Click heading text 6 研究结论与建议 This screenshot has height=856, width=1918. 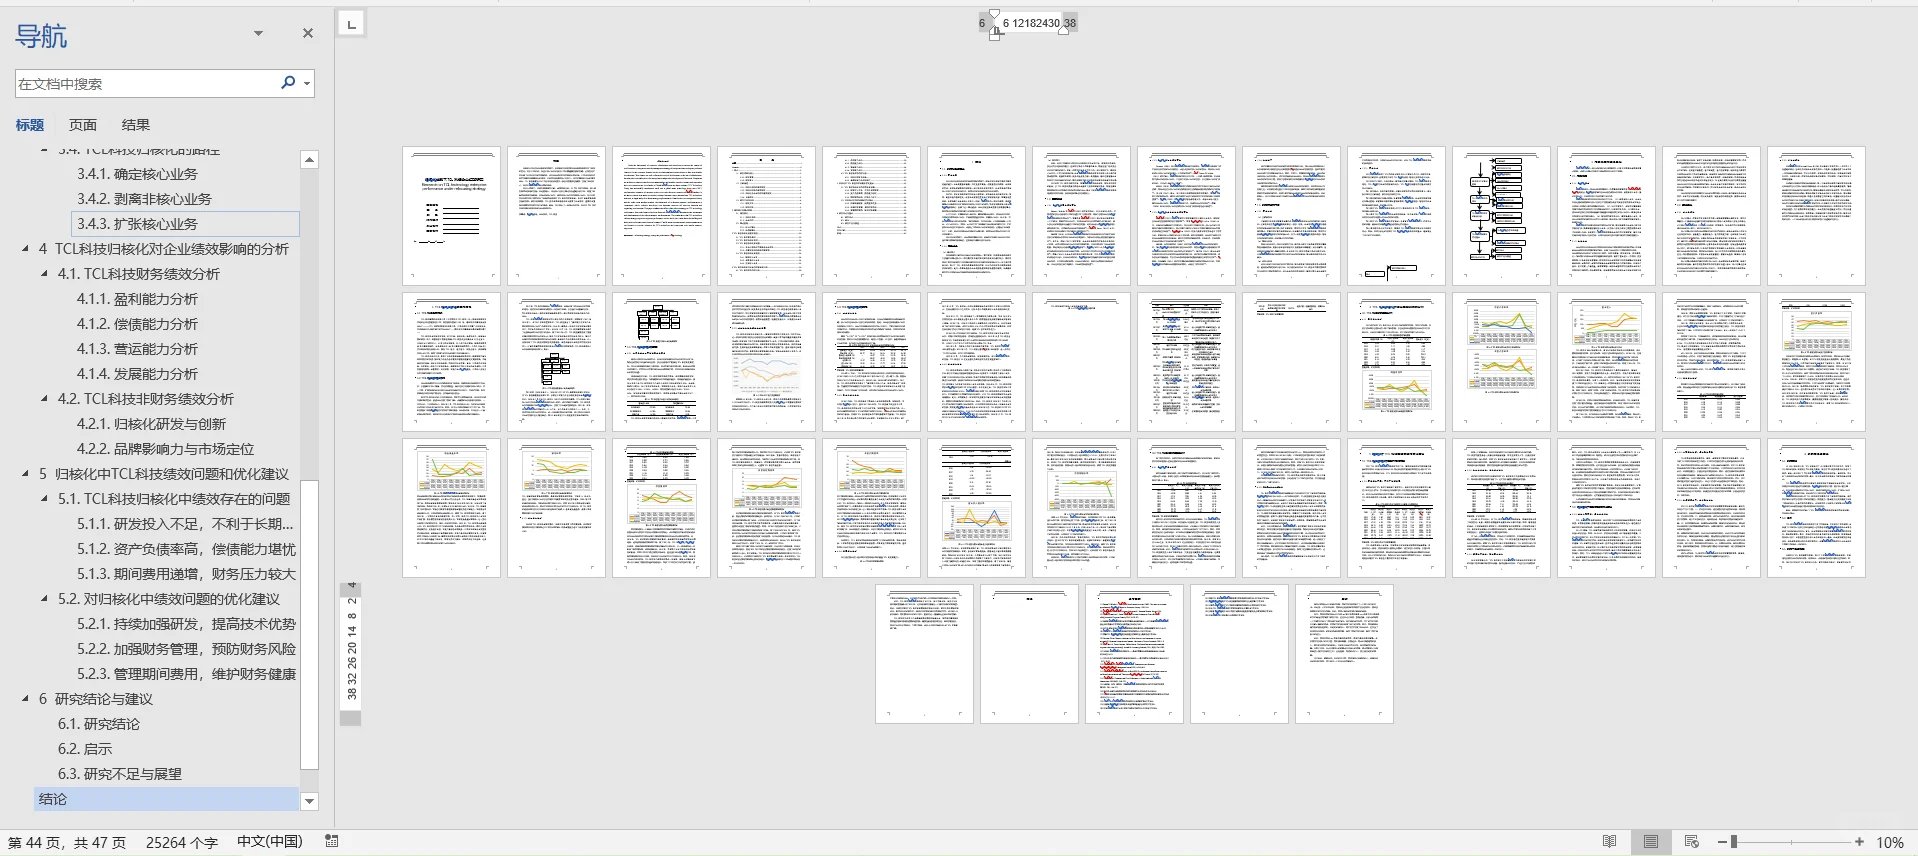pos(95,699)
